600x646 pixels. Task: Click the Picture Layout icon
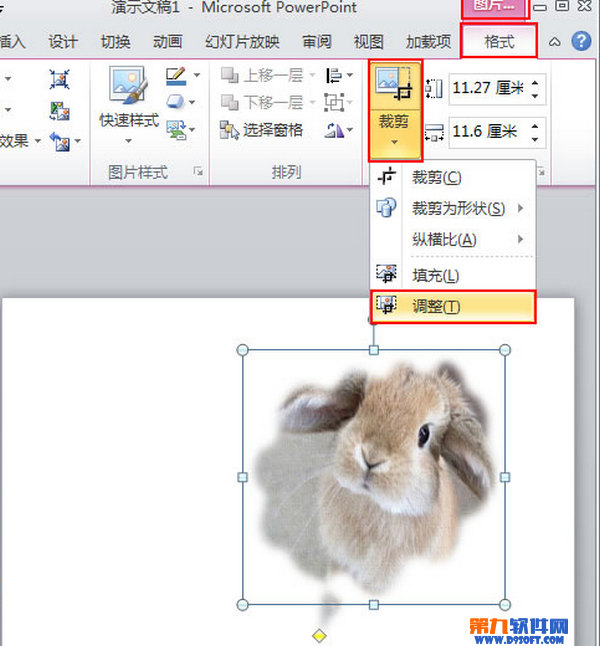pyautogui.click(x=176, y=129)
